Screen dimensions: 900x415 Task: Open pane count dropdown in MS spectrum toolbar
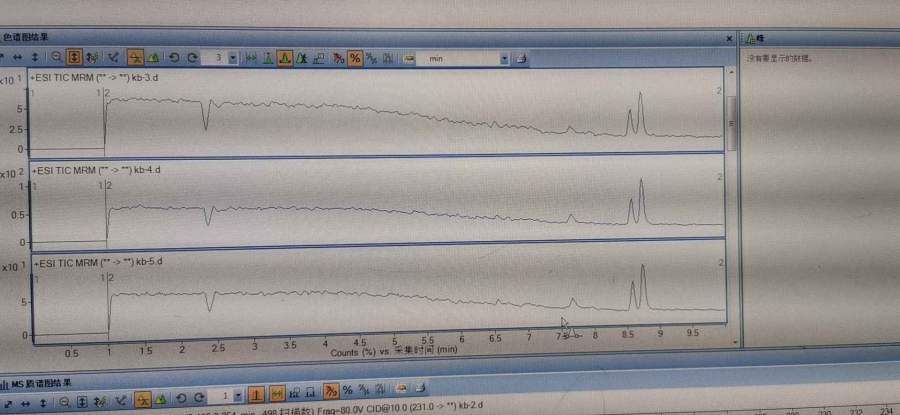pos(238,397)
